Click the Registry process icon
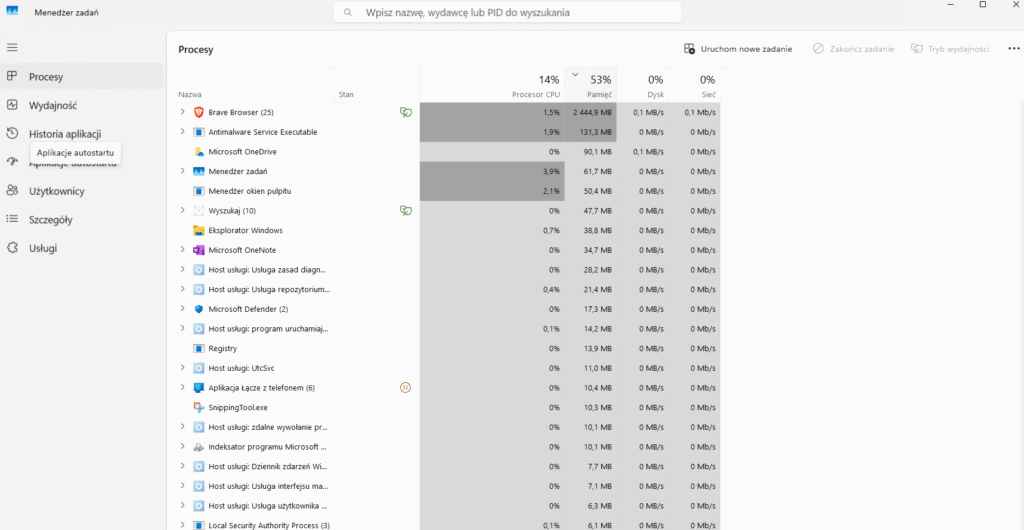The image size is (1024, 530). (199, 349)
